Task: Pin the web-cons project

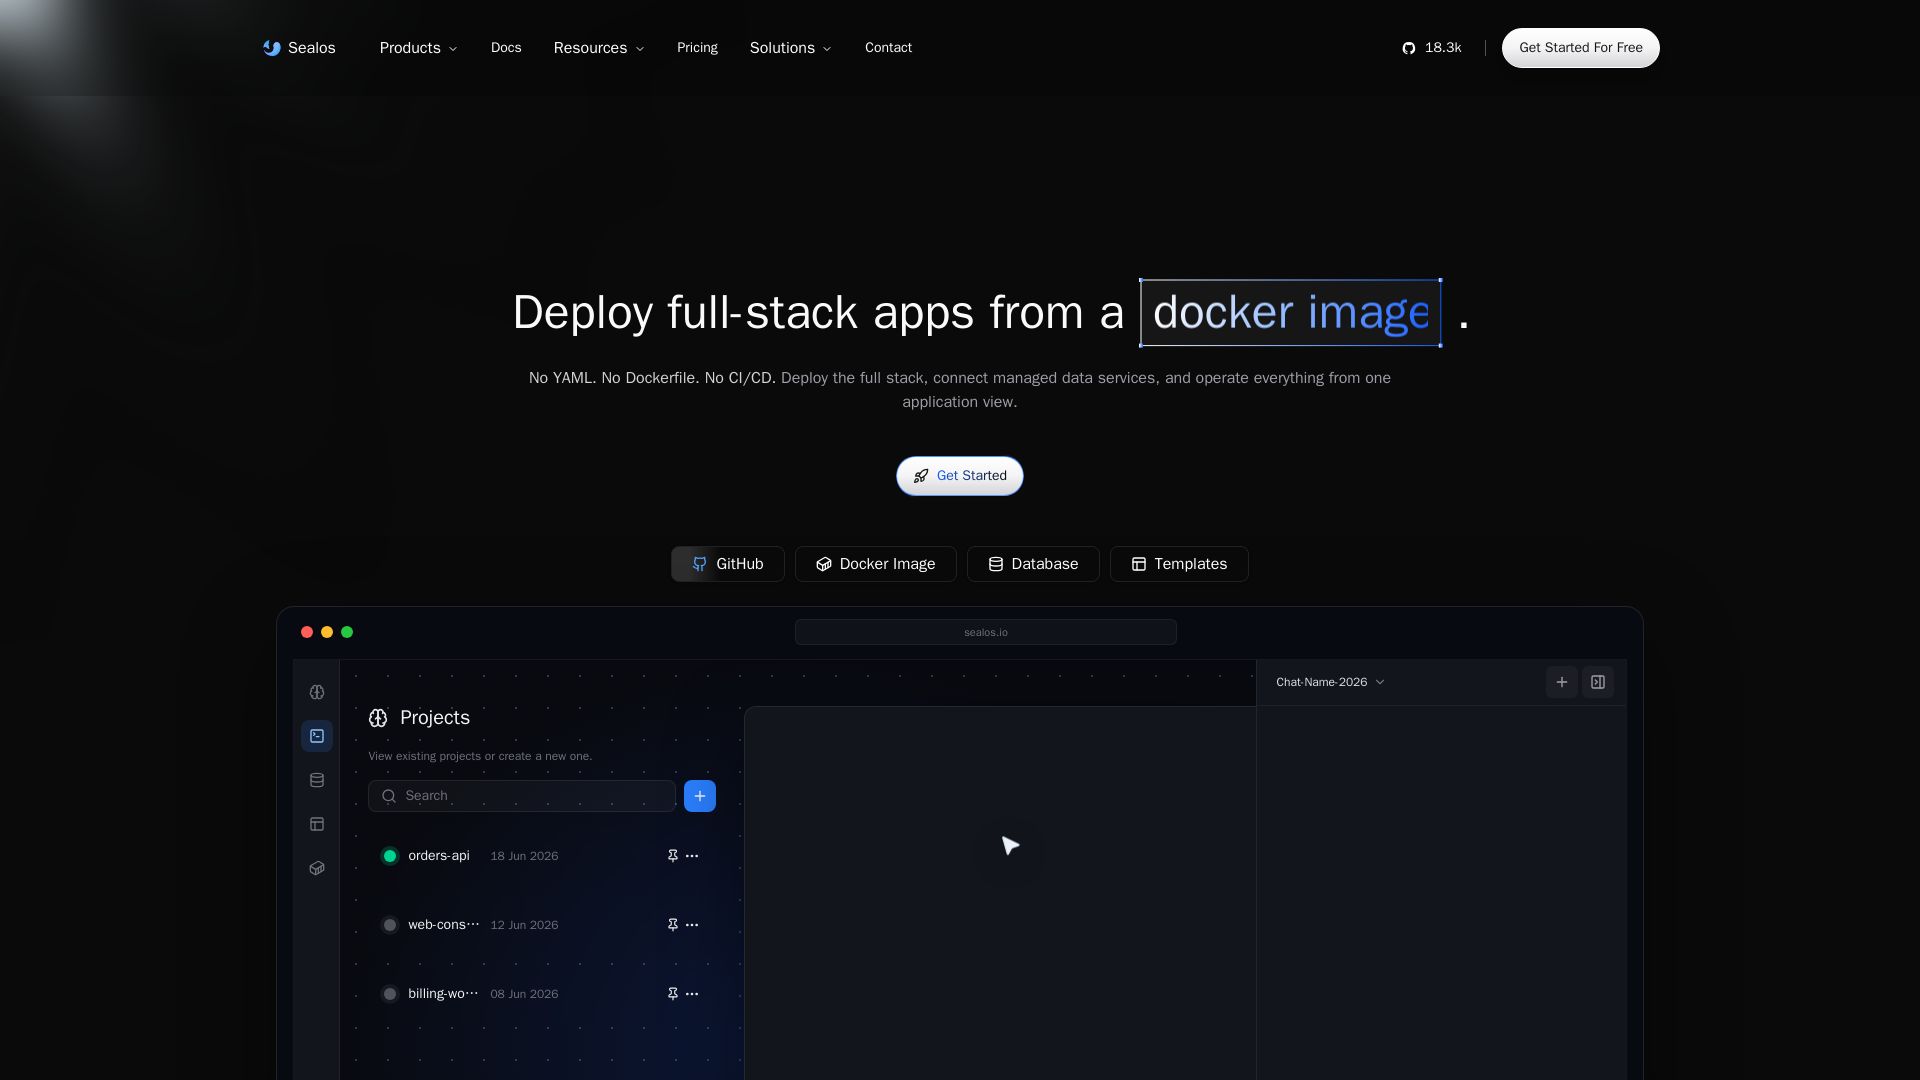Action: pyautogui.click(x=673, y=925)
